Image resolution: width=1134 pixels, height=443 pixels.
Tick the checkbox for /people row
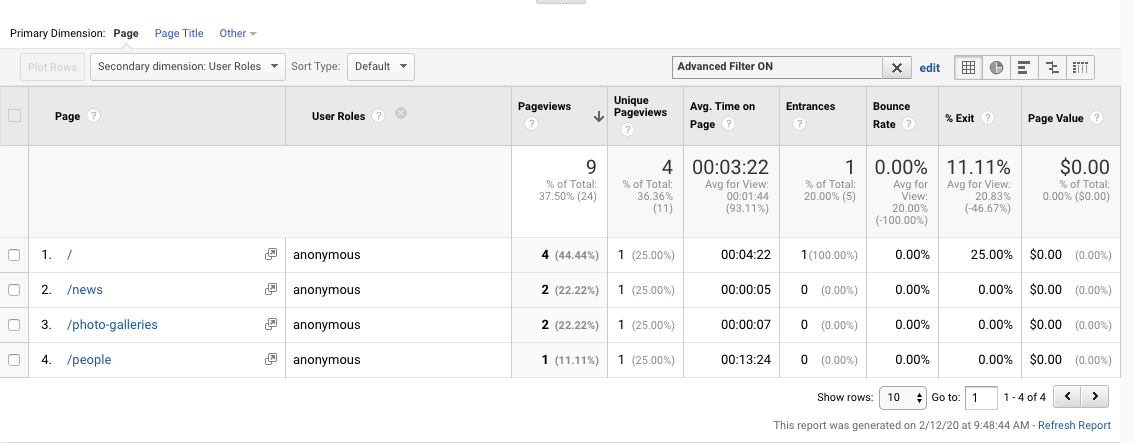pyautogui.click(x=14, y=360)
